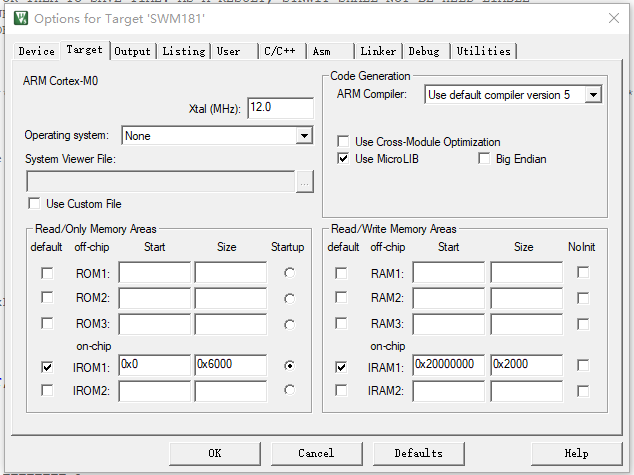Click the Xtal (MHz) input field
Image resolution: width=634 pixels, height=475 pixels.
click(x=280, y=108)
